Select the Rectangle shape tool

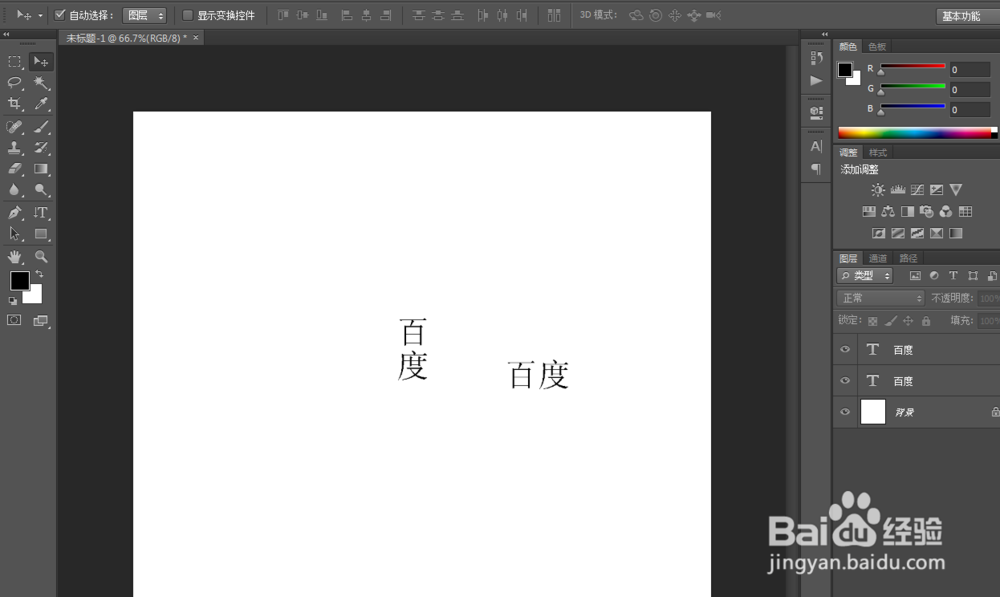coord(41,234)
